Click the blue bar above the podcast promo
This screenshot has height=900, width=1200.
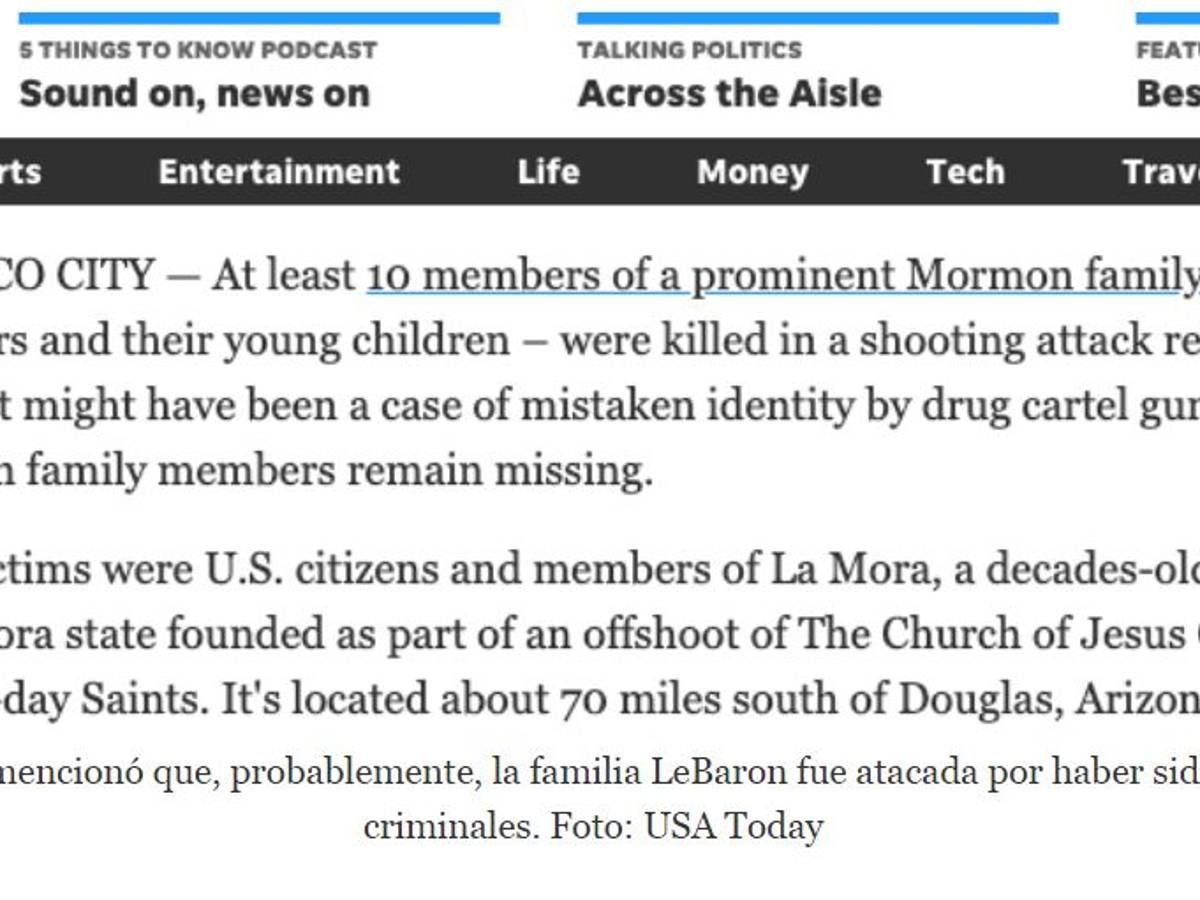[x=259, y=18]
